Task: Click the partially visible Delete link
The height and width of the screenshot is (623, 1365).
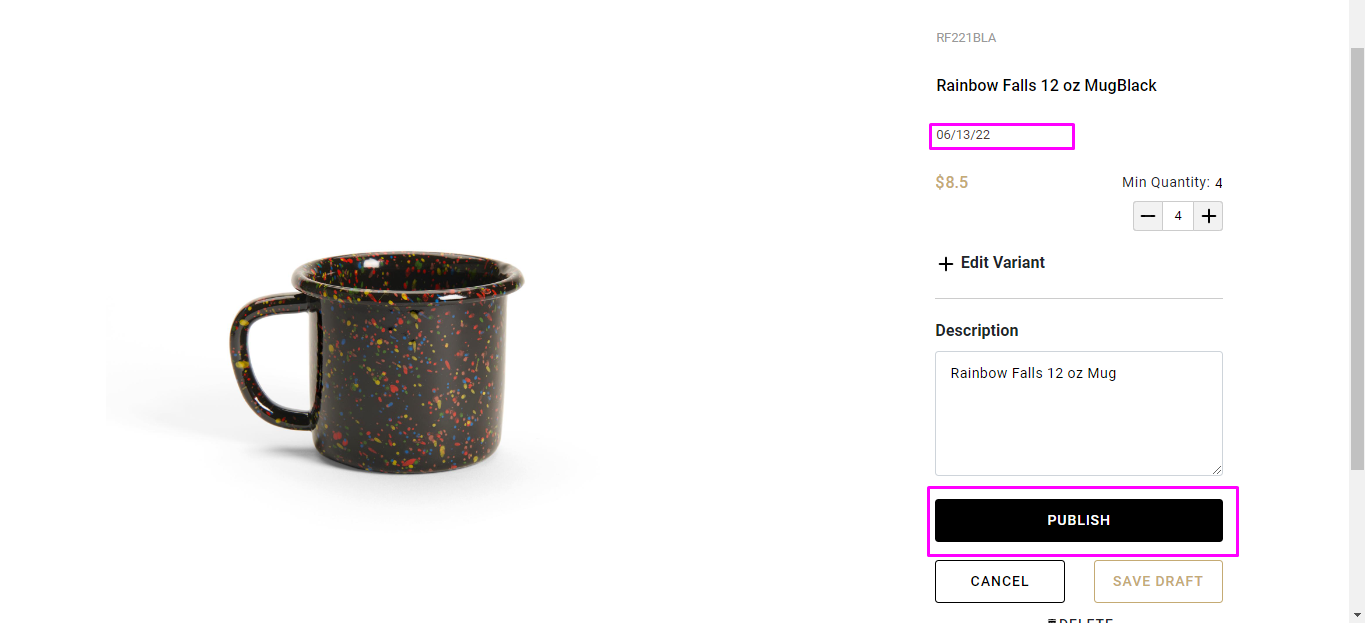Action: (x=1079, y=620)
